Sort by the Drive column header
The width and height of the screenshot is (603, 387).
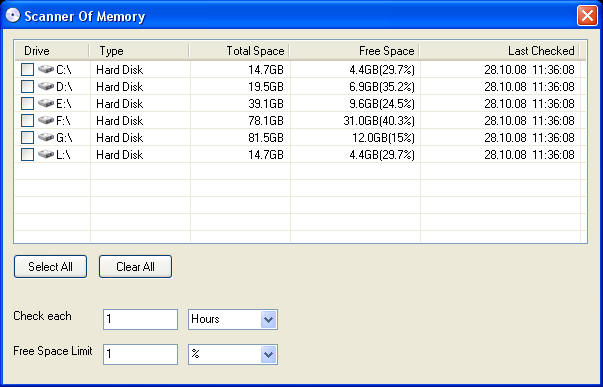point(52,51)
